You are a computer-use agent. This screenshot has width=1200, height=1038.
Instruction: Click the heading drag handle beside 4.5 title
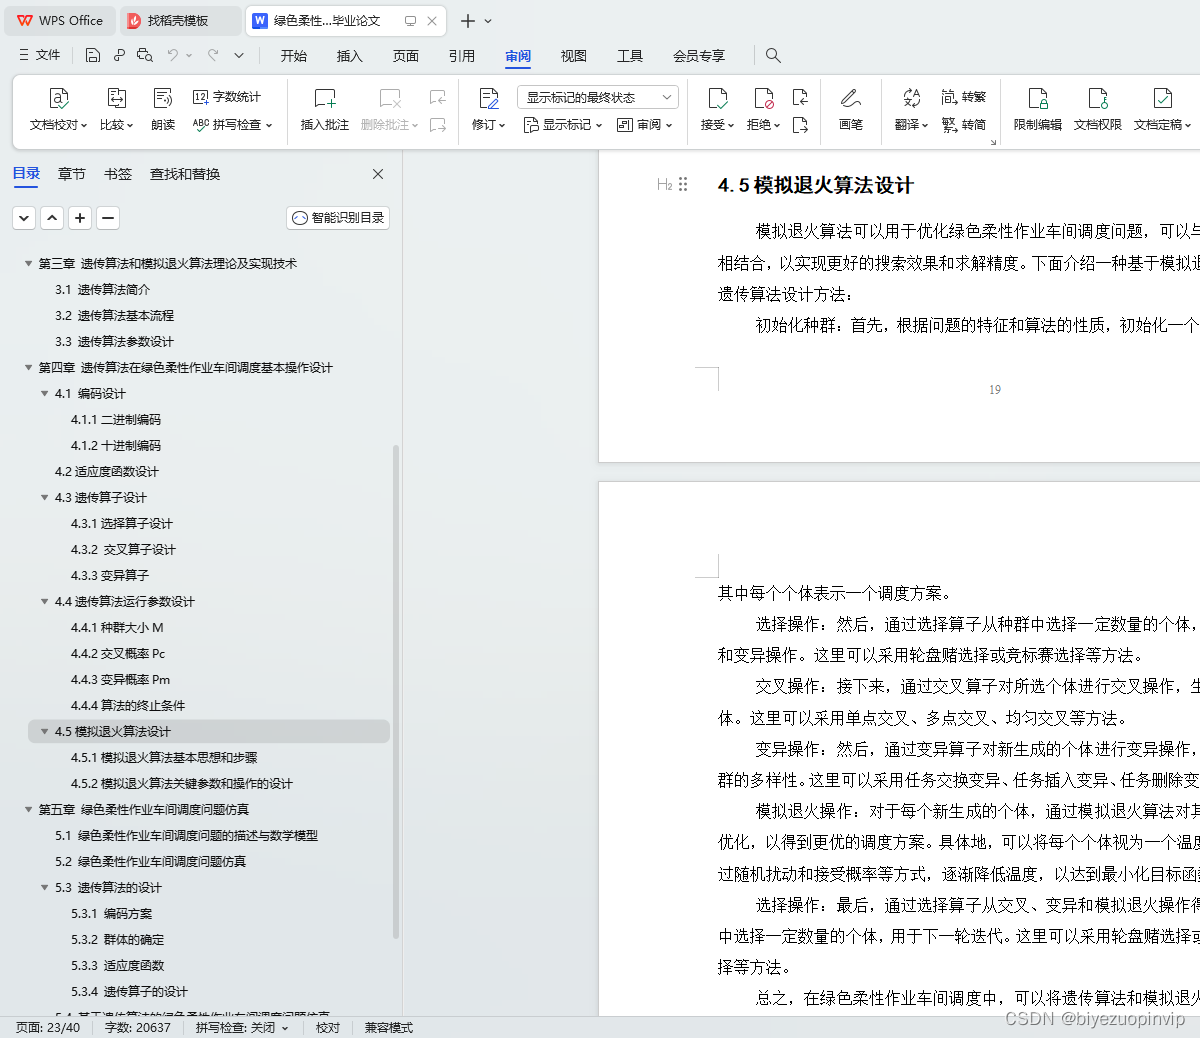(683, 184)
